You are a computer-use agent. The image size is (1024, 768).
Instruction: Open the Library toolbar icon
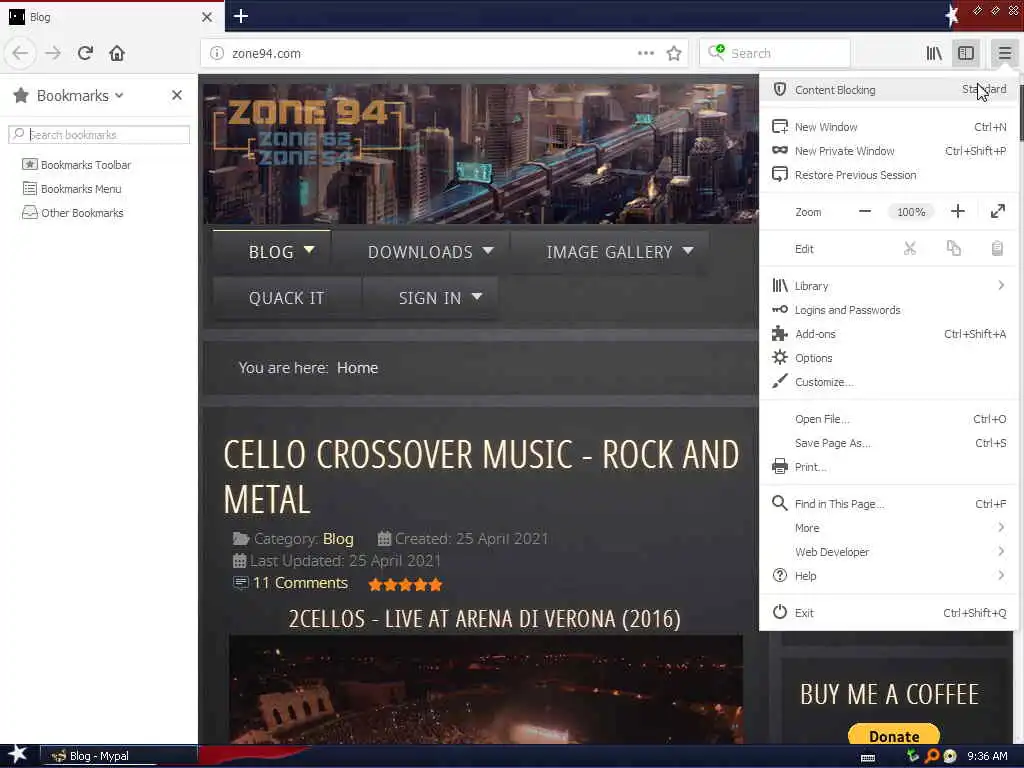point(934,53)
